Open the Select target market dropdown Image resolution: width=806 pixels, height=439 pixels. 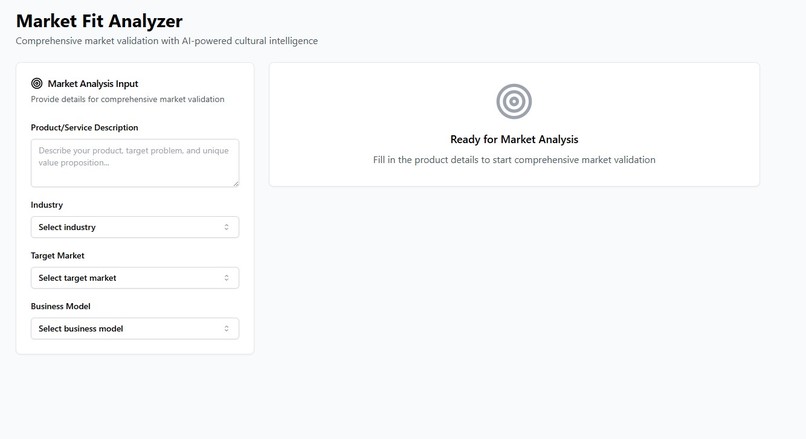(135, 278)
